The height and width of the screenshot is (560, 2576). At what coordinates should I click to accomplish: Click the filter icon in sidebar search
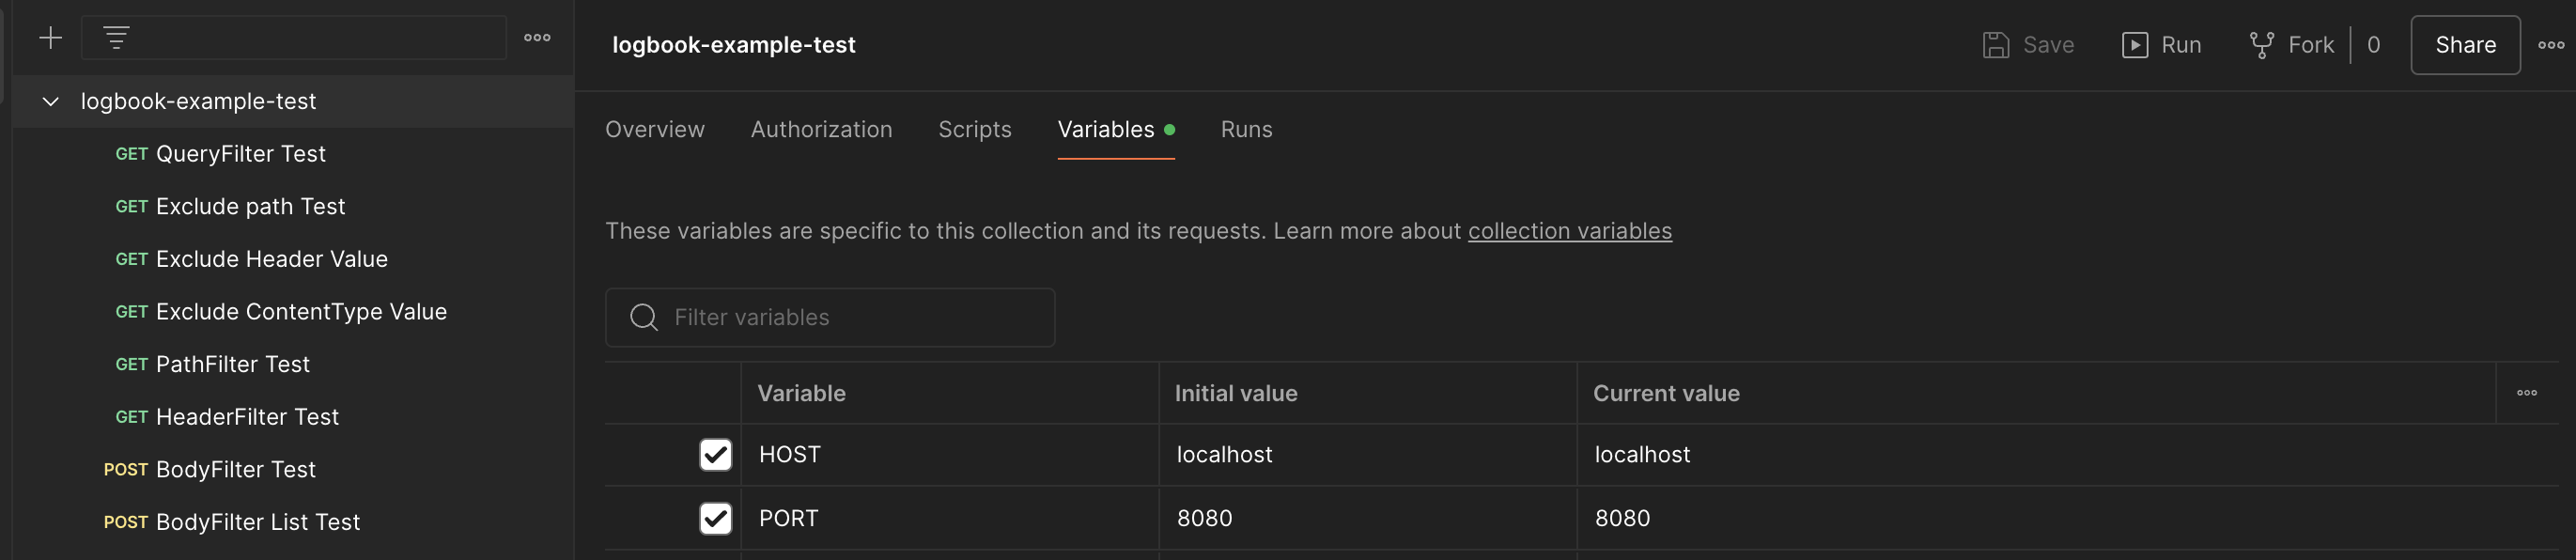pyautogui.click(x=116, y=38)
